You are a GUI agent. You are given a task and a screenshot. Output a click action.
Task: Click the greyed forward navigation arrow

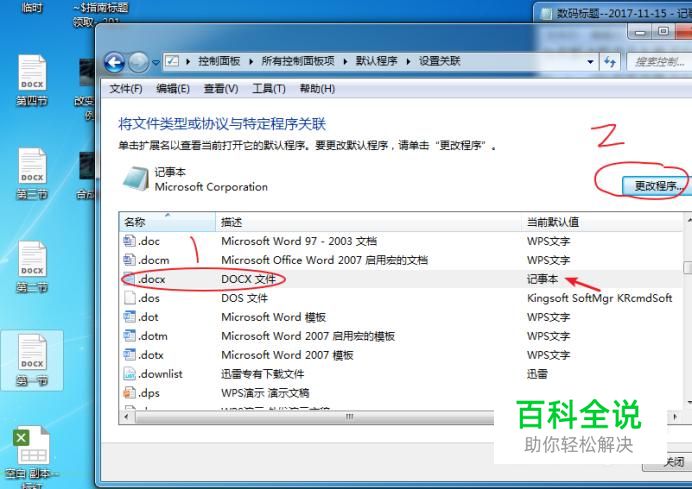pyautogui.click(x=139, y=62)
